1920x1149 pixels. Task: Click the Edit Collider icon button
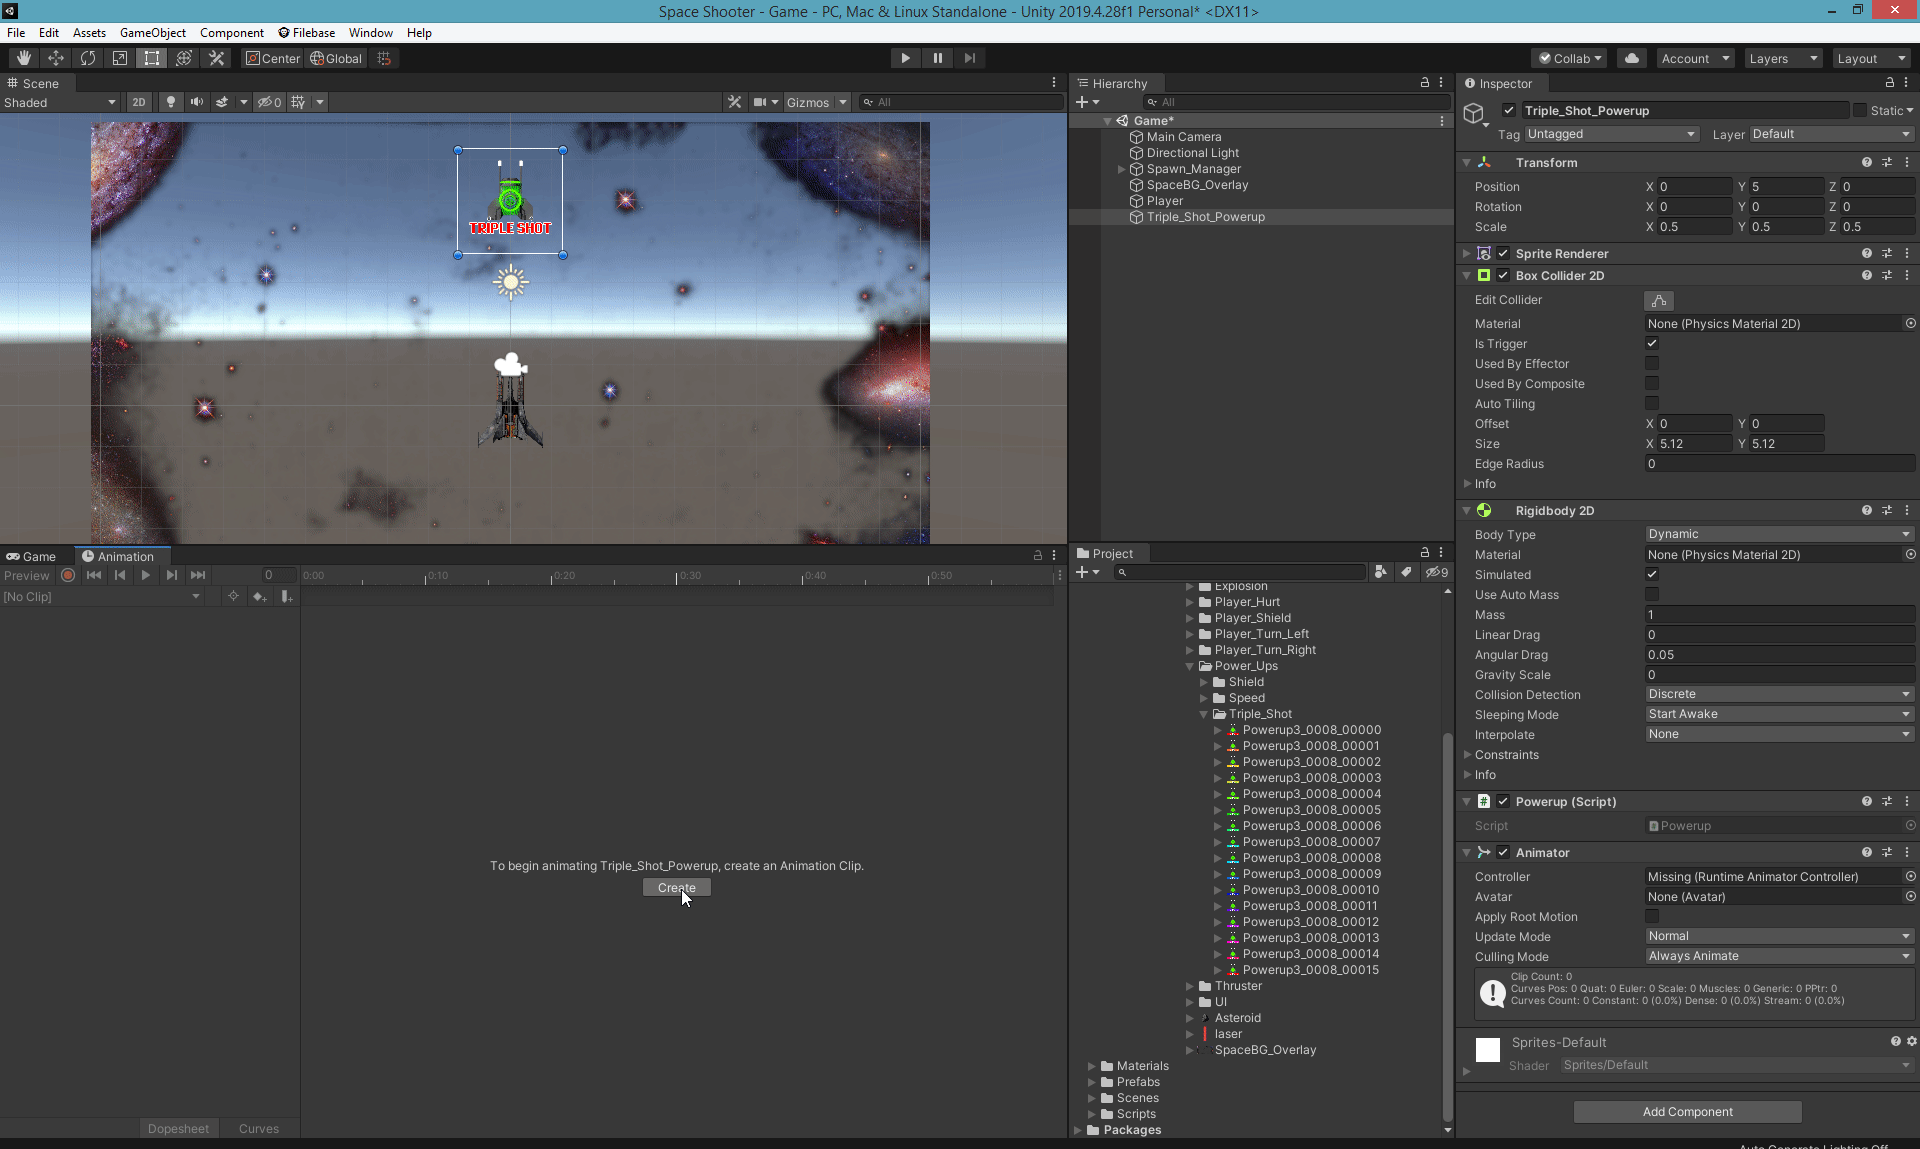point(1658,300)
